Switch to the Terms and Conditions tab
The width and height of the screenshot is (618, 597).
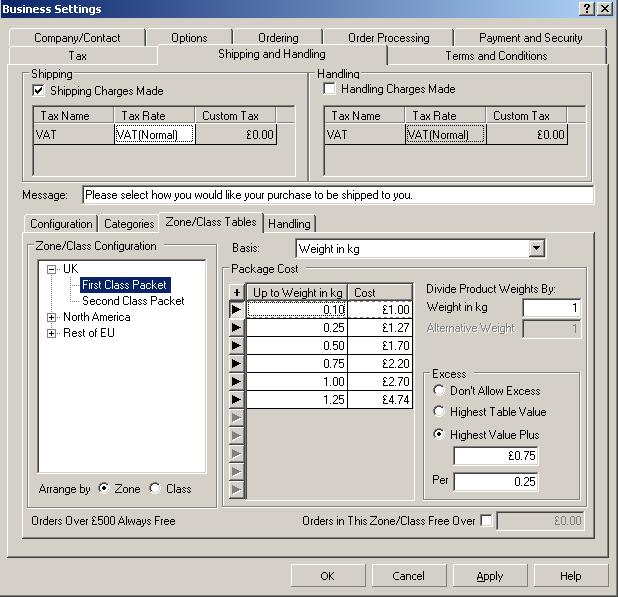click(x=496, y=56)
